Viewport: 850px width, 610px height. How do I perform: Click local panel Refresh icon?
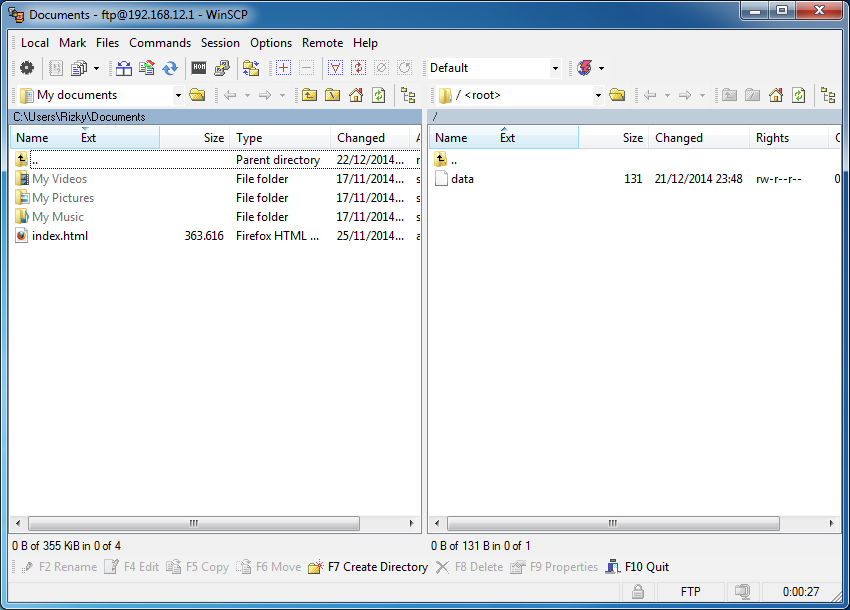(x=378, y=95)
